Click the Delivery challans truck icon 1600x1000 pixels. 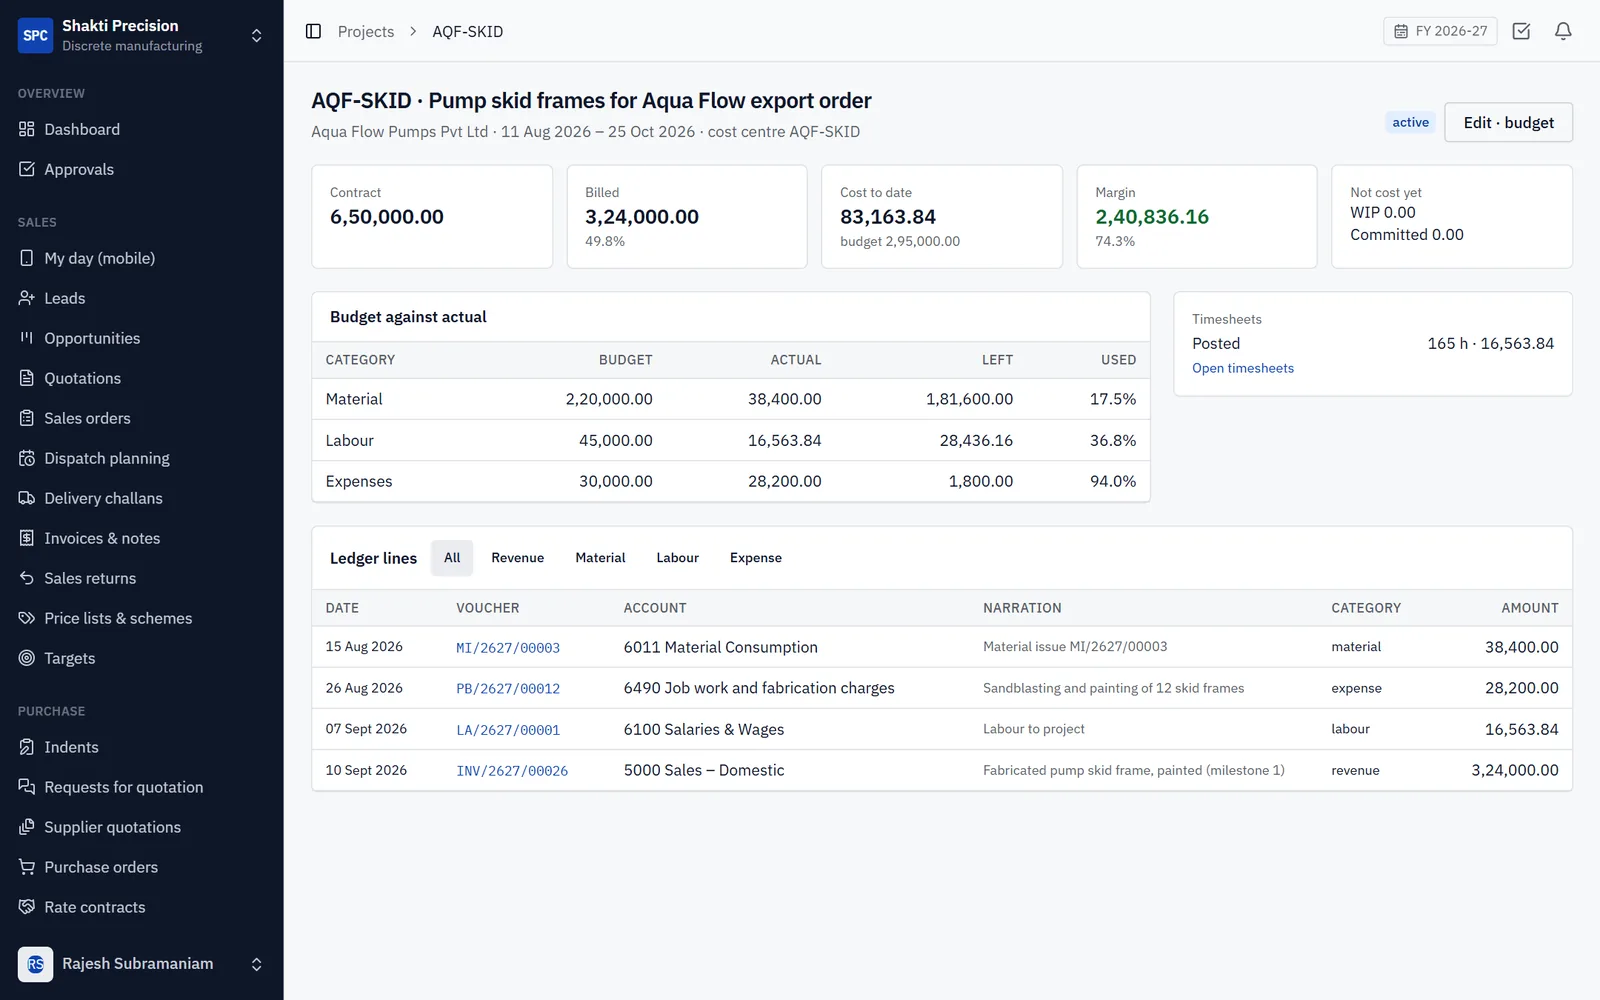27,498
